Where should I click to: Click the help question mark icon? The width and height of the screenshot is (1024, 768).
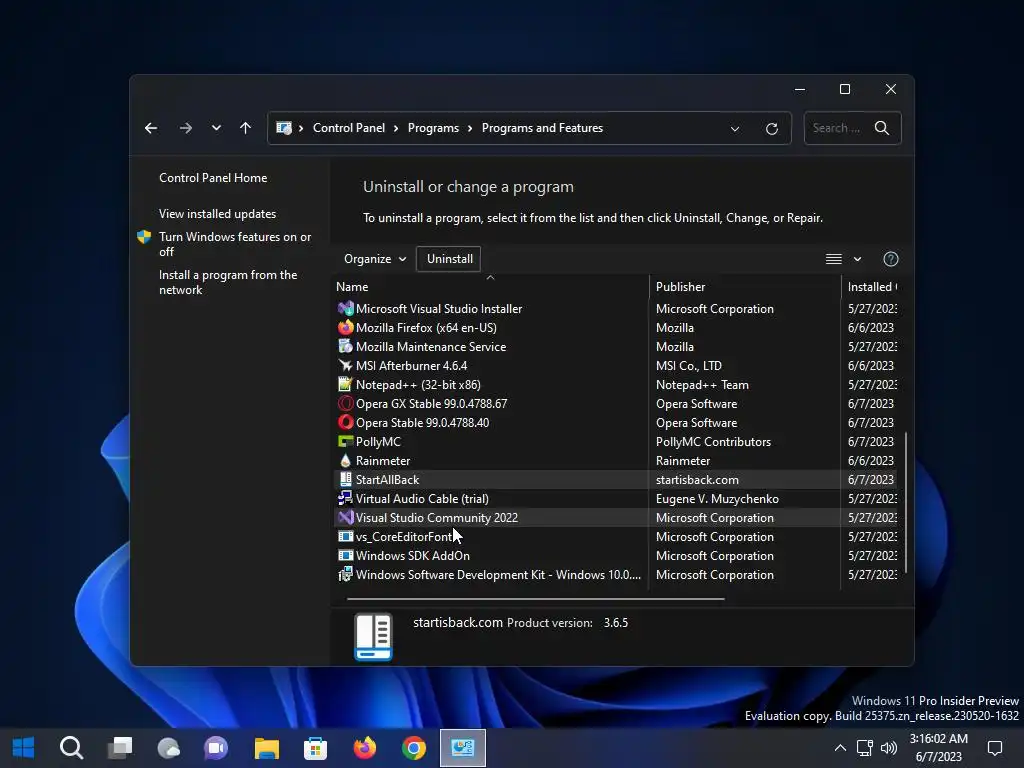[x=890, y=259]
